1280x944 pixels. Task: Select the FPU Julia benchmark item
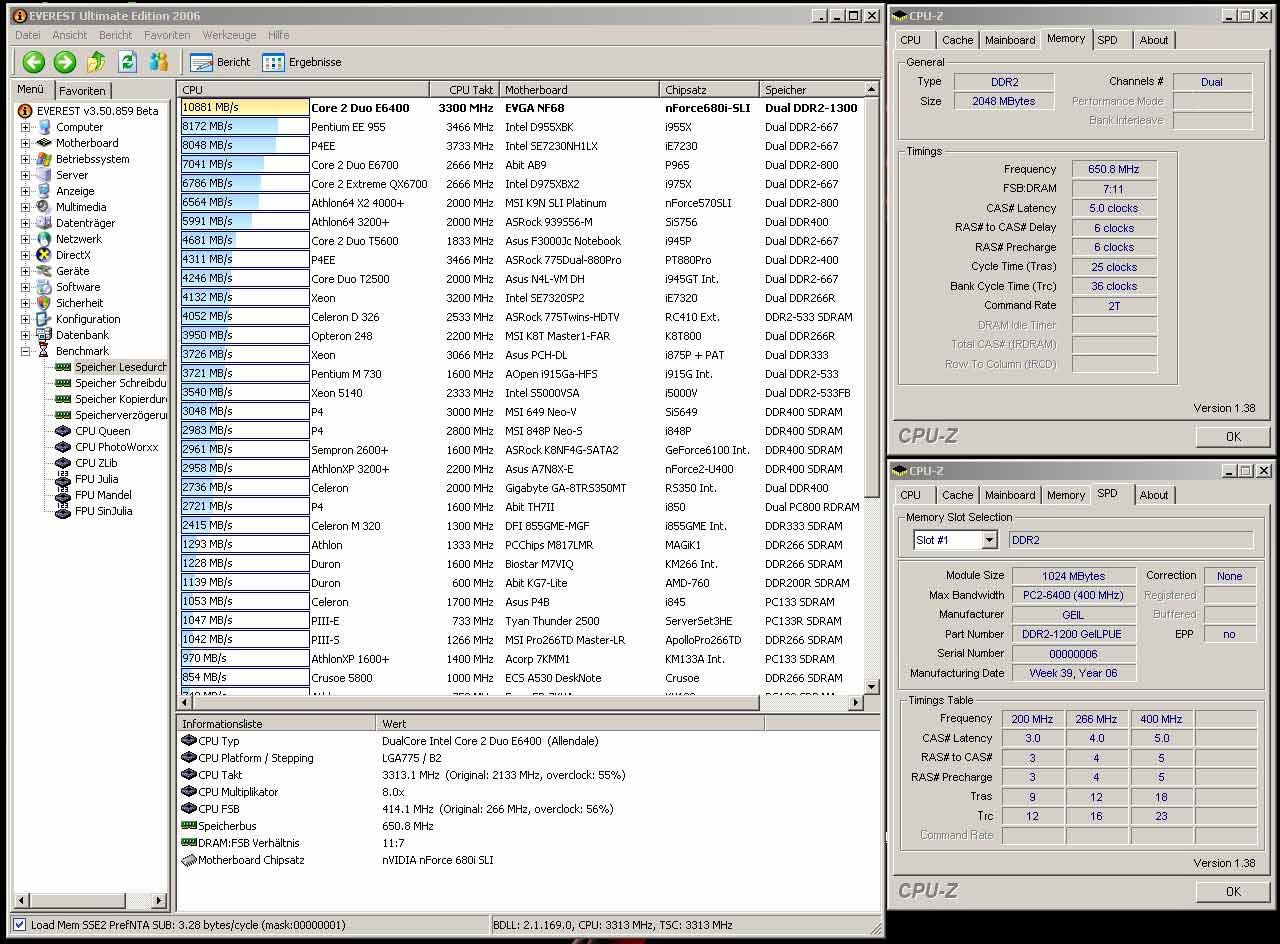(x=96, y=479)
